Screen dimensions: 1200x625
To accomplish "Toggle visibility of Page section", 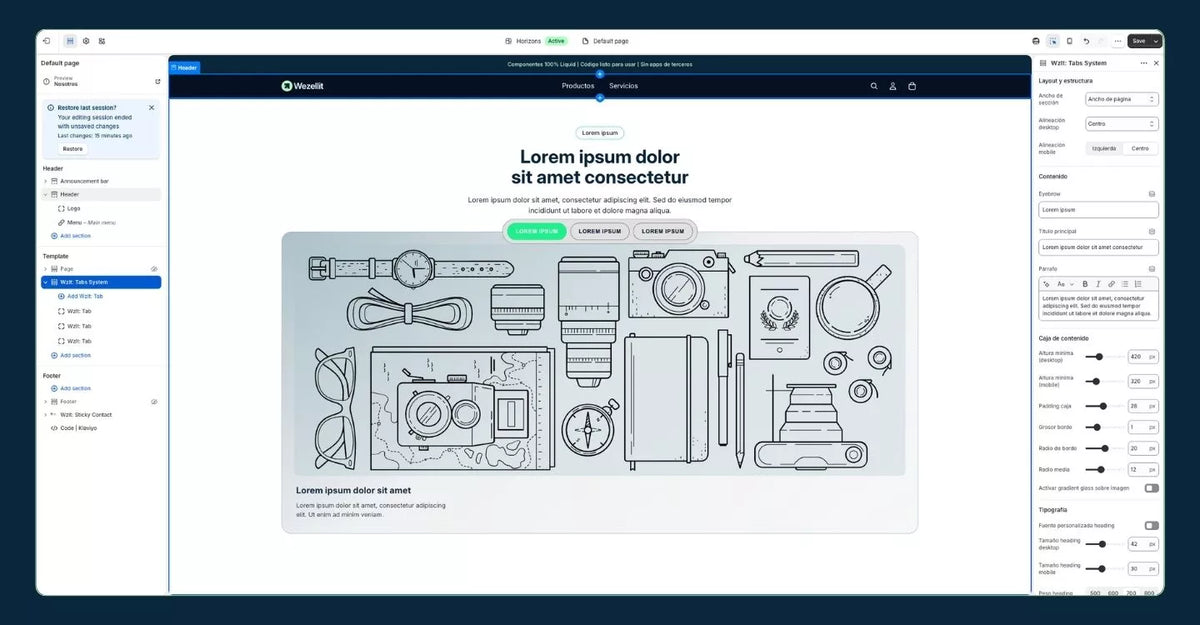I will (x=154, y=269).
